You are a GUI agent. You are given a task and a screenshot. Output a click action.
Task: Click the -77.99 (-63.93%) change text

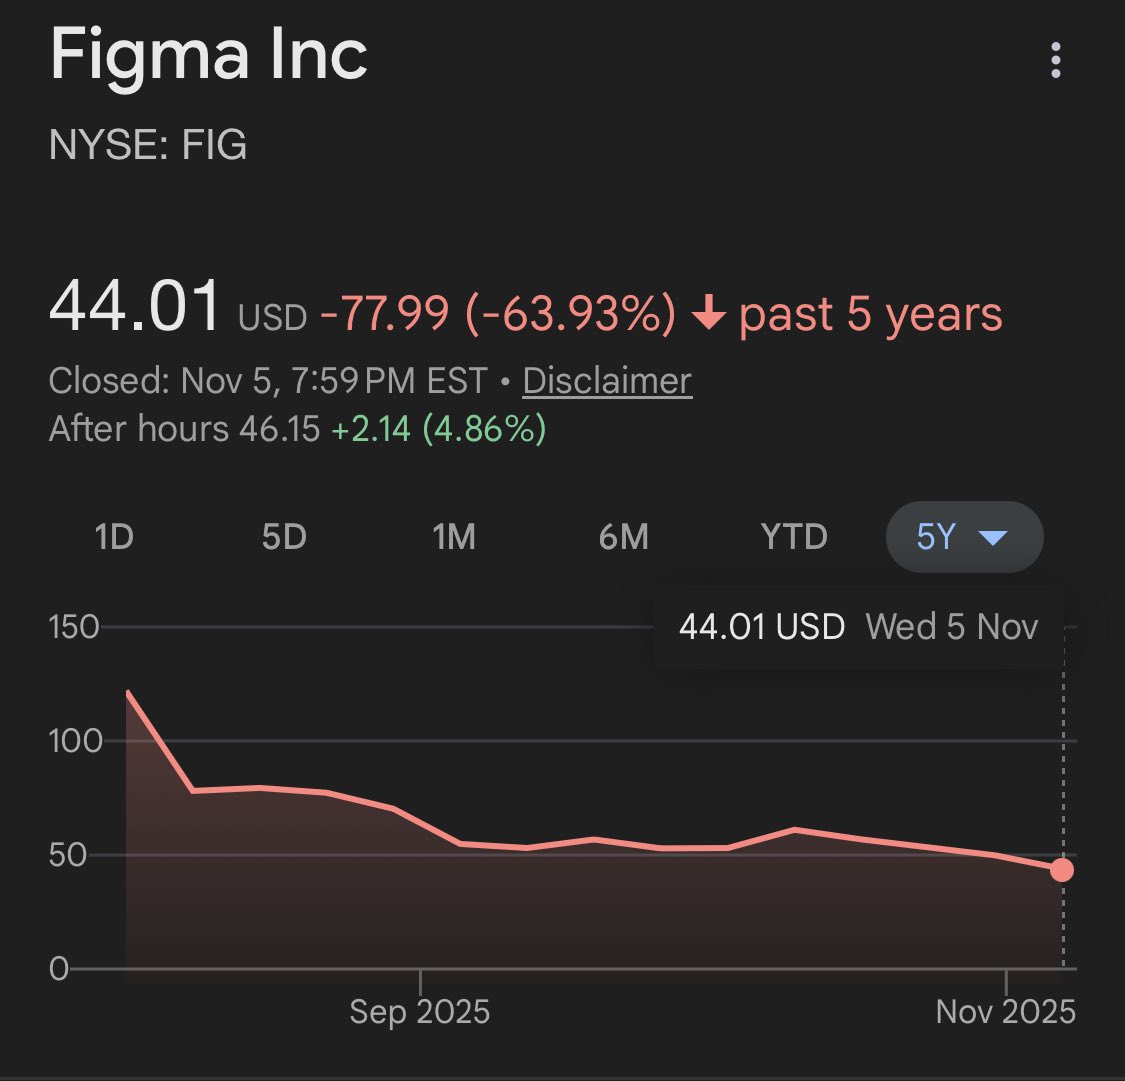pos(498,315)
